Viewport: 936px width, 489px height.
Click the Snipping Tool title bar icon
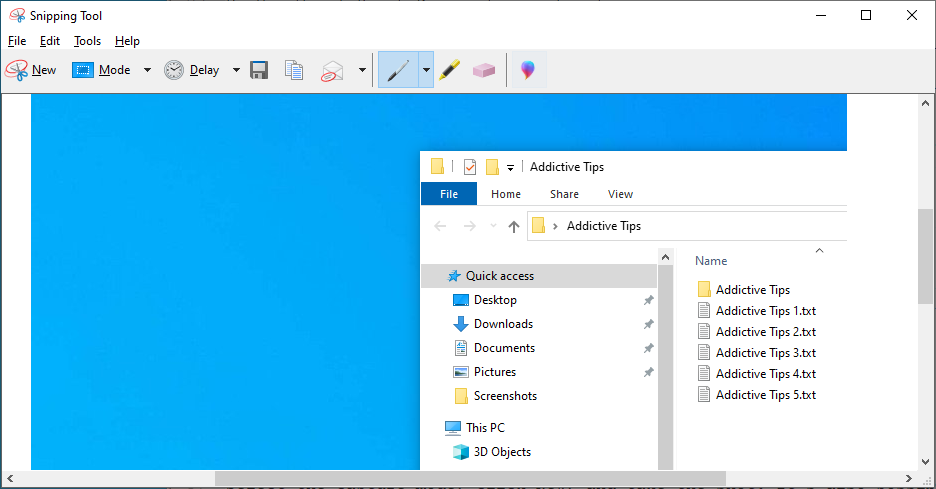[17, 16]
